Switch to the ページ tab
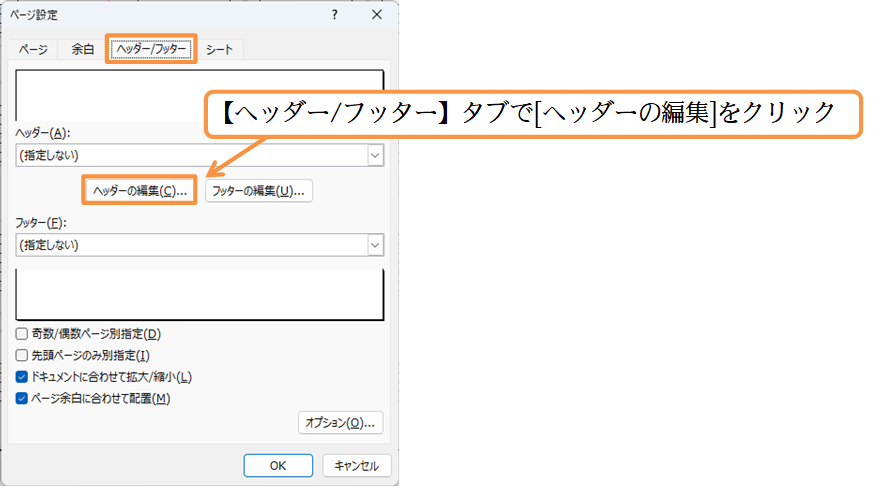Image resolution: width=885 pixels, height=488 pixels. pos(33,50)
